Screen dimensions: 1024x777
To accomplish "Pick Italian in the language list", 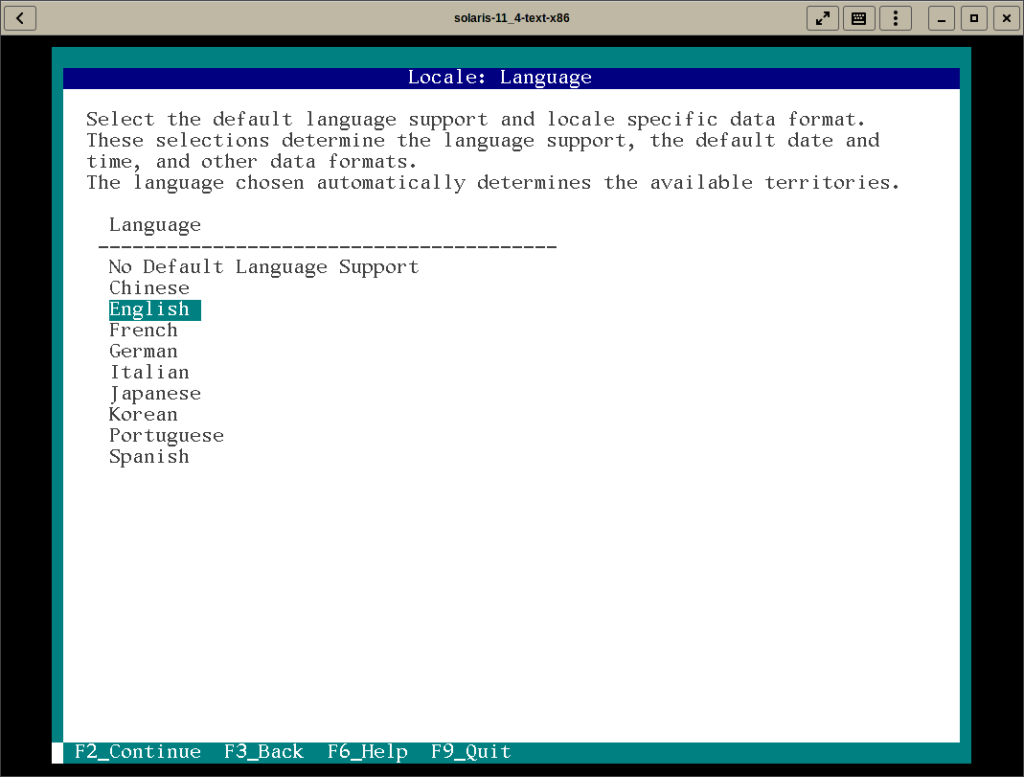I will point(149,372).
